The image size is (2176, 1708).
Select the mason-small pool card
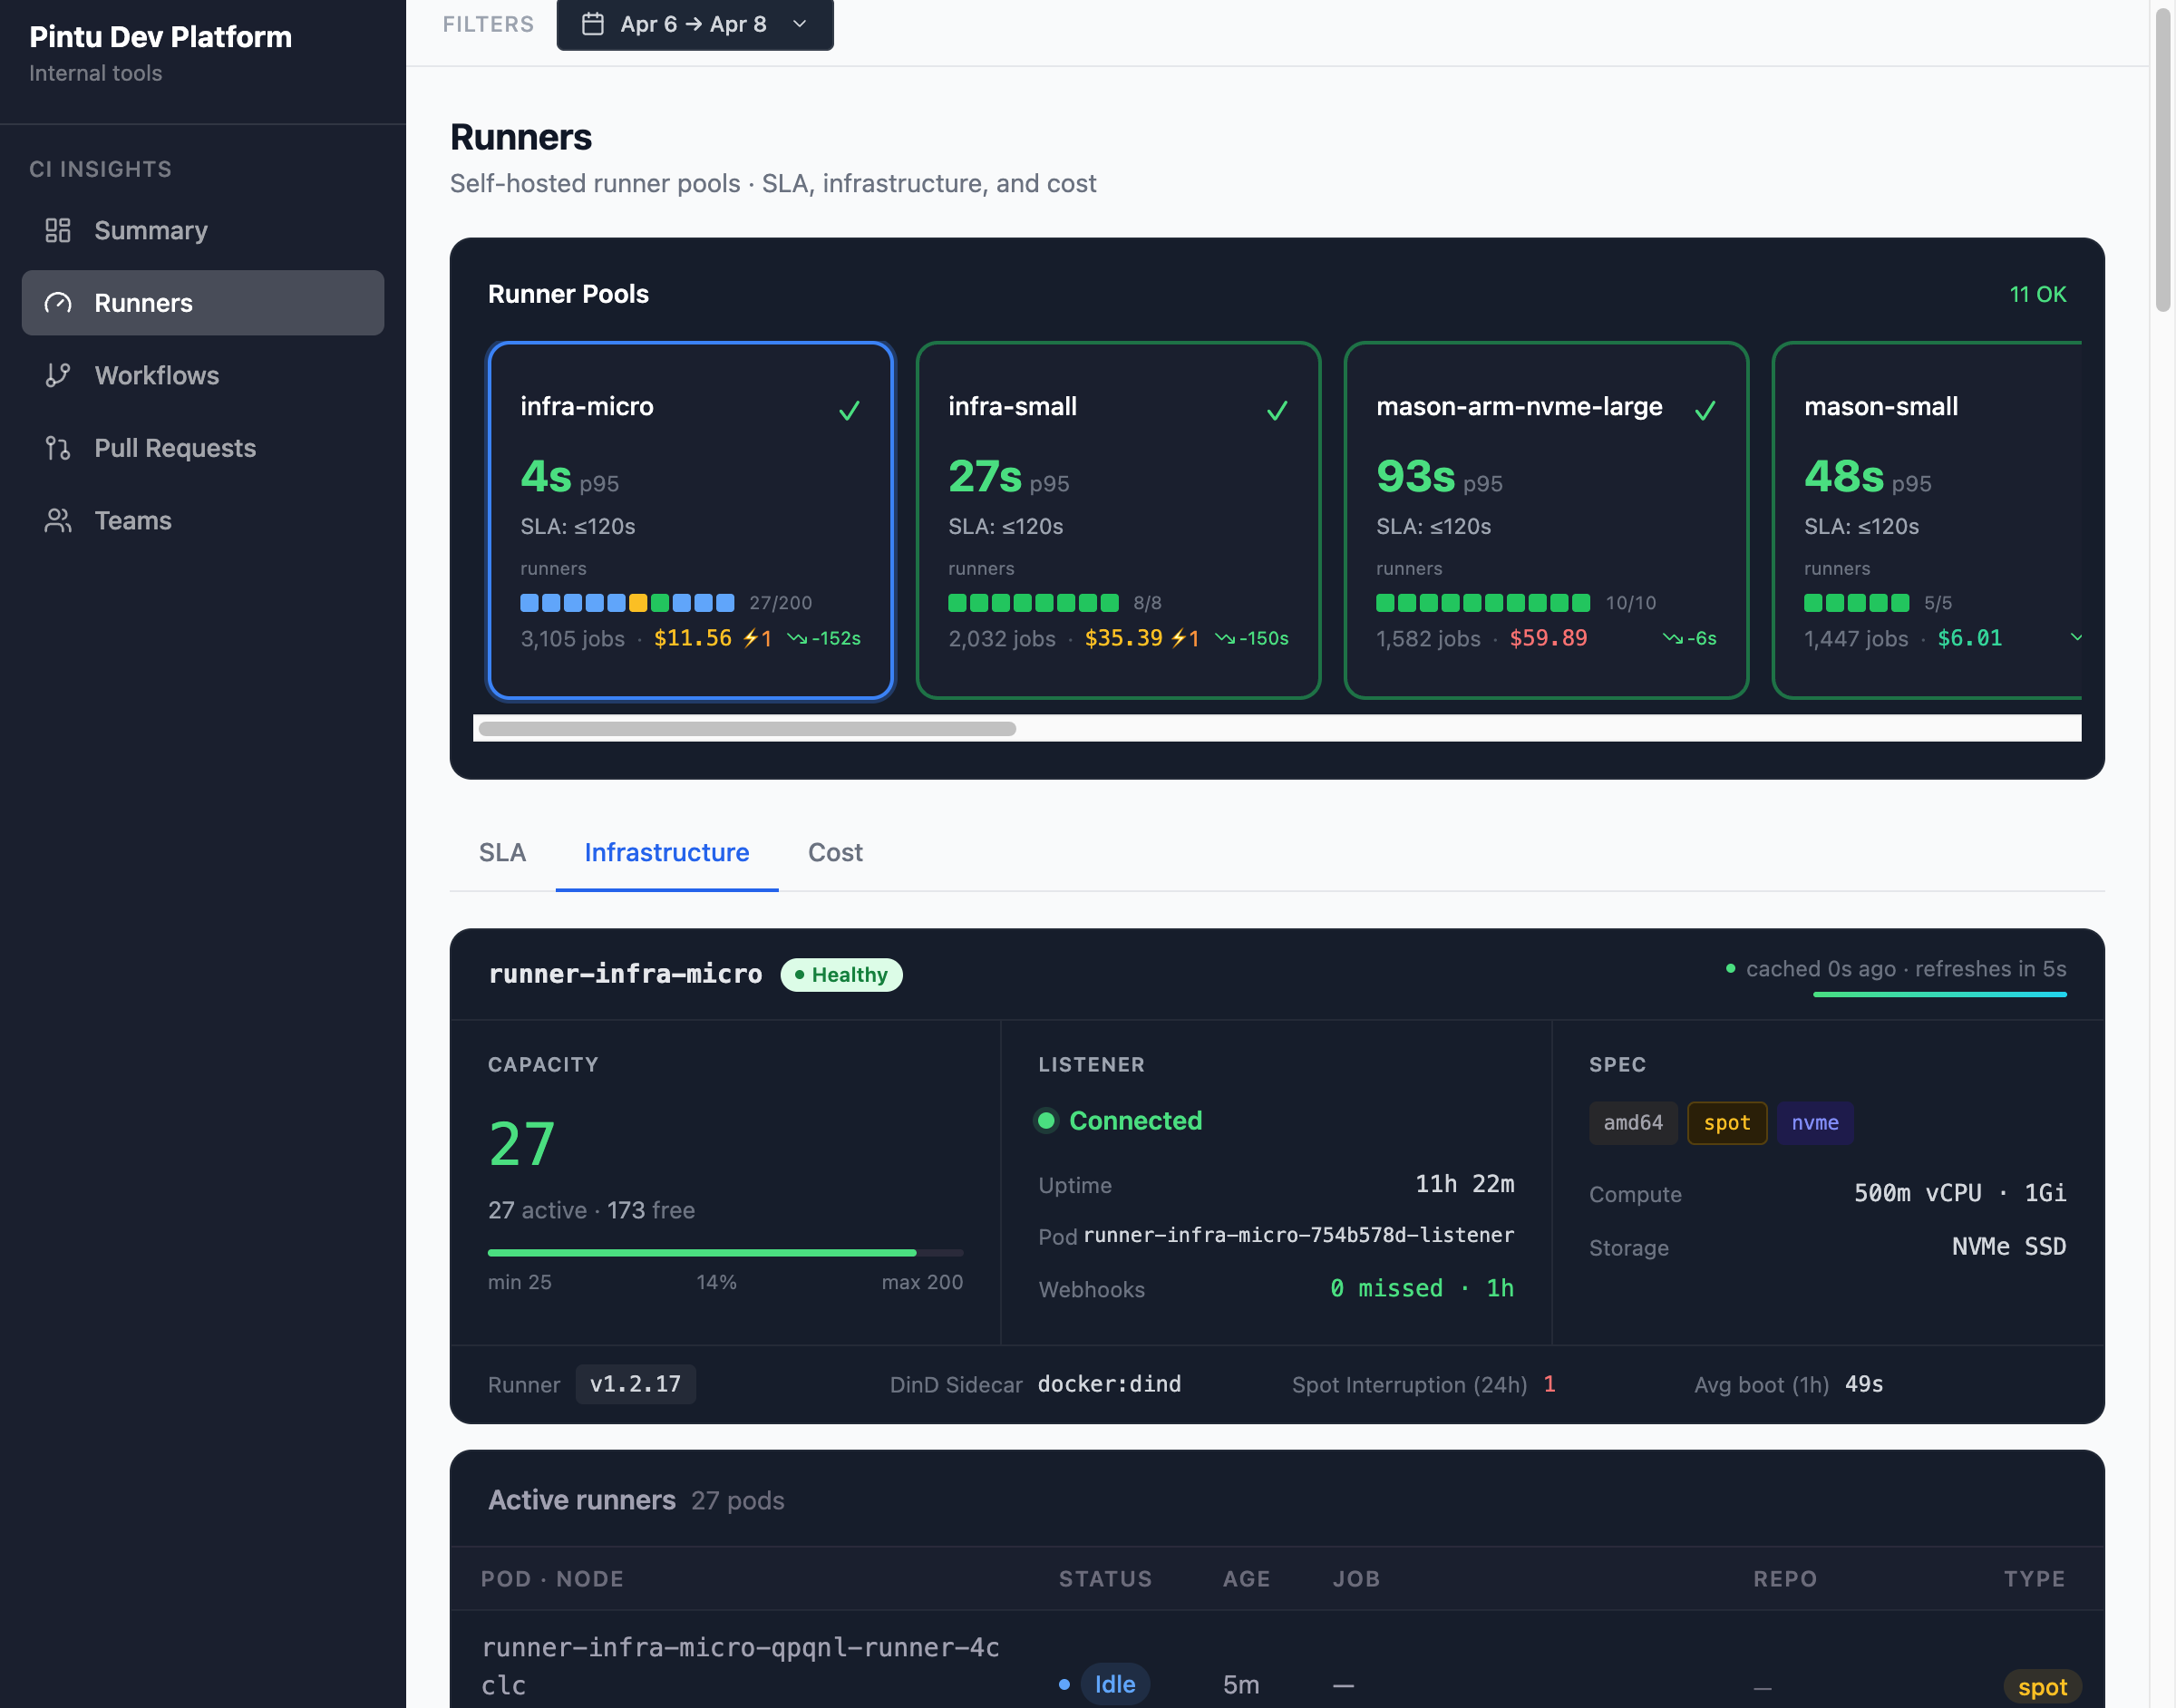pyautogui.click(x=1925, y=520)
